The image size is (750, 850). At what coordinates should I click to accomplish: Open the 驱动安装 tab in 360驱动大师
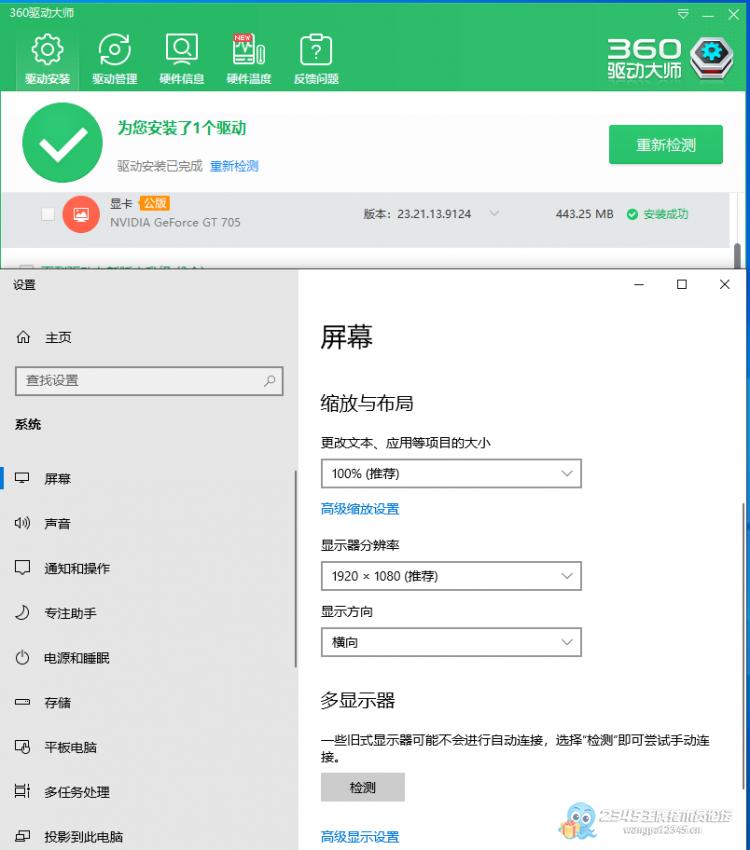point(47,60)
